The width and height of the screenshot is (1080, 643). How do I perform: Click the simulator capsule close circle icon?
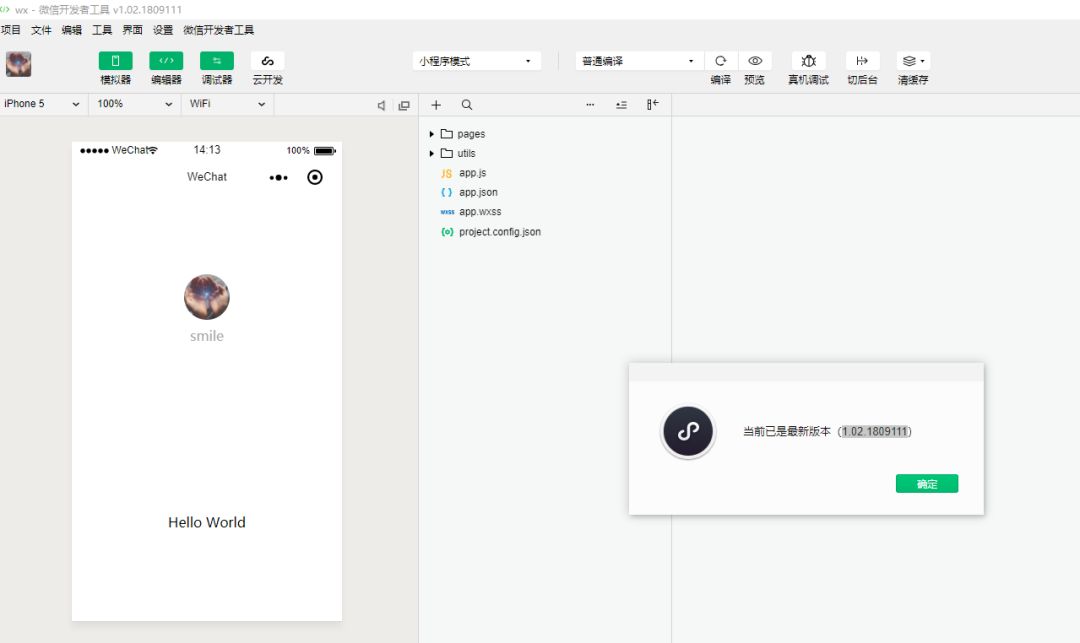click(315, 178)
